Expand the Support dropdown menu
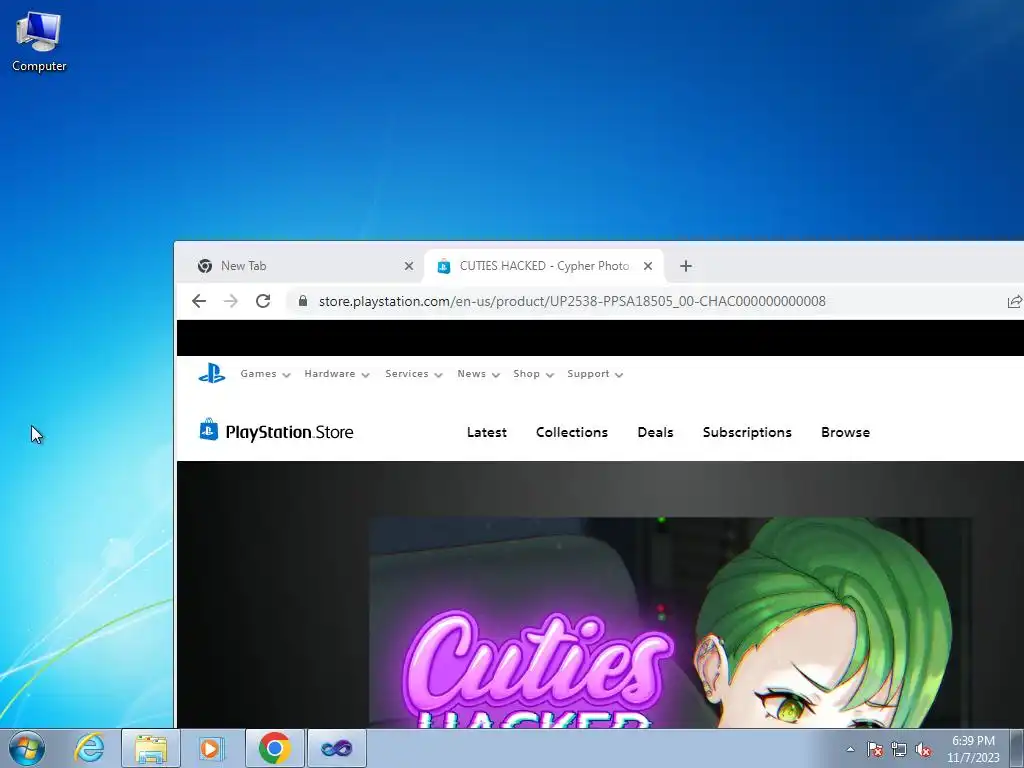 (x=595, y=374)
